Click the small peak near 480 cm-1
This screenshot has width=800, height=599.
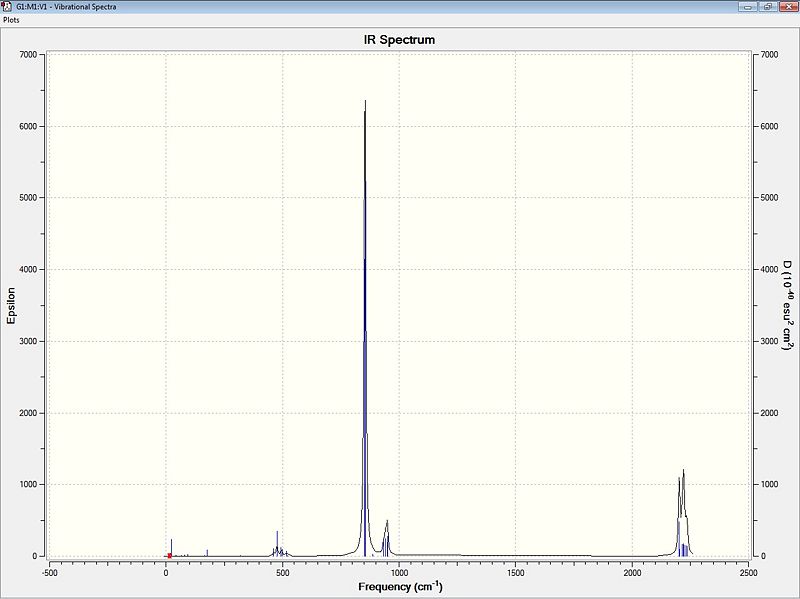coord(277,544)
